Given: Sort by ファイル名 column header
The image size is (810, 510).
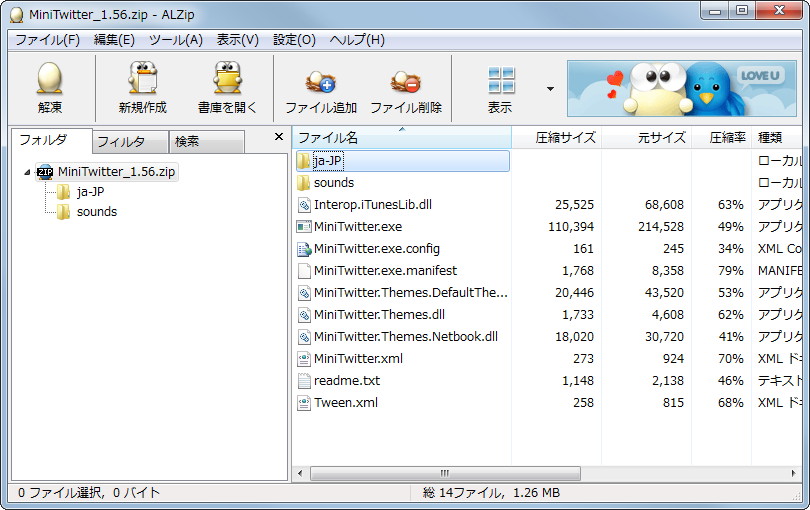Looking at the screenshot, I should (x=402, y=137).
